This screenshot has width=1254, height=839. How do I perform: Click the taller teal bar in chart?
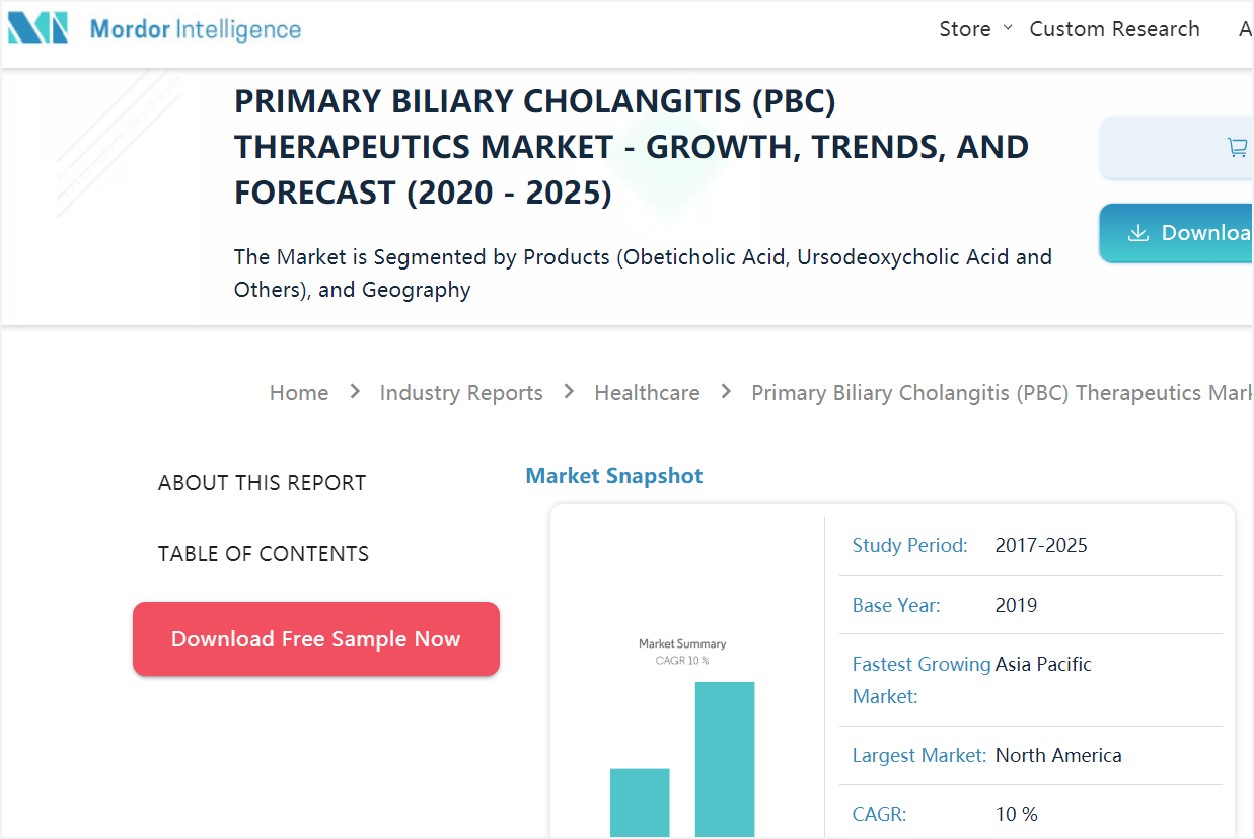725,760
